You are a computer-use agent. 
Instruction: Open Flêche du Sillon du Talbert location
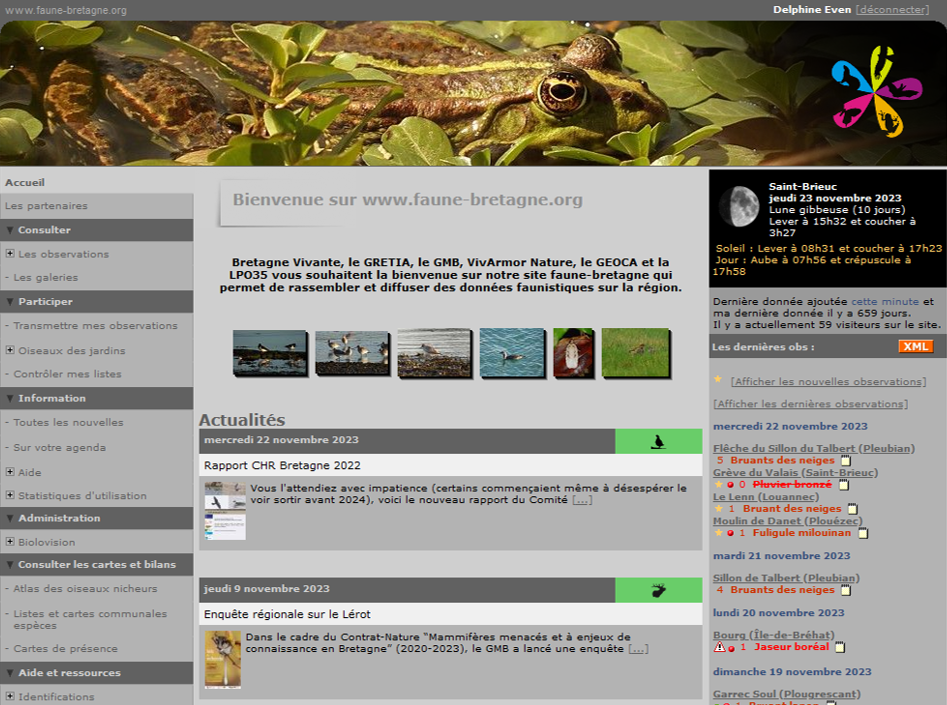pos(814,448)
